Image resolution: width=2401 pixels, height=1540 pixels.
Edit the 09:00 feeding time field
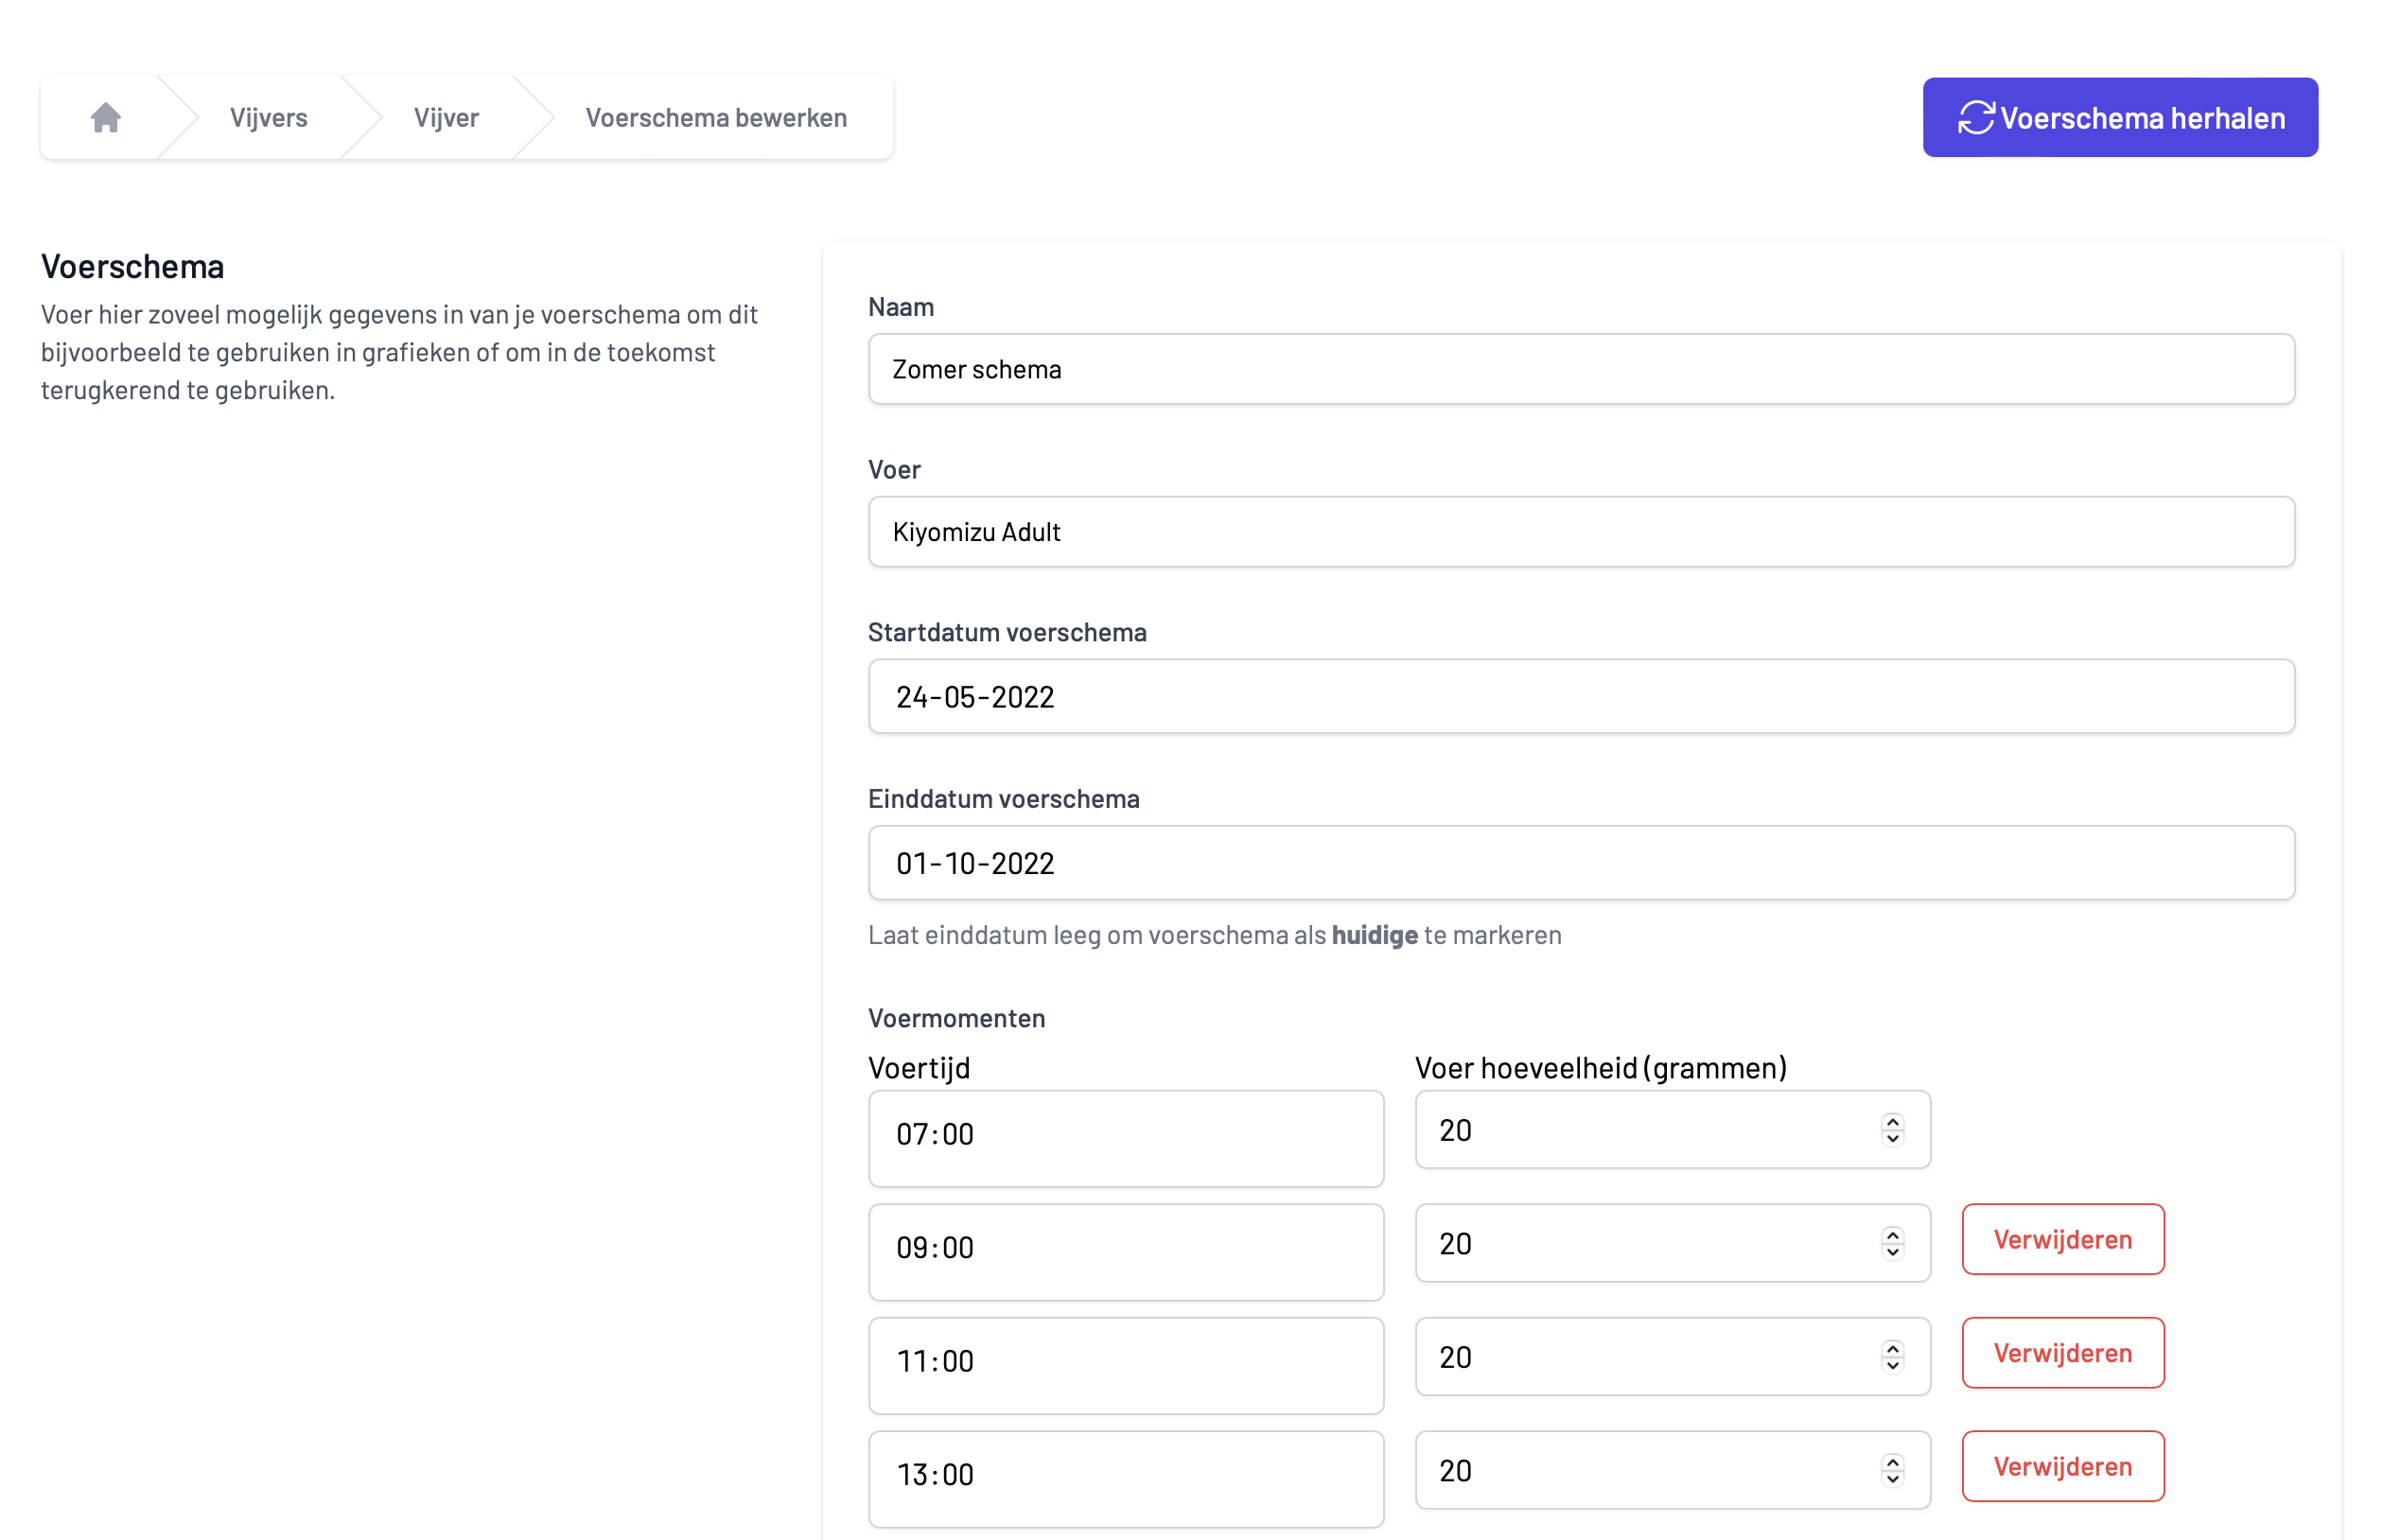pyautogui.click(x=1125, y=1250)
